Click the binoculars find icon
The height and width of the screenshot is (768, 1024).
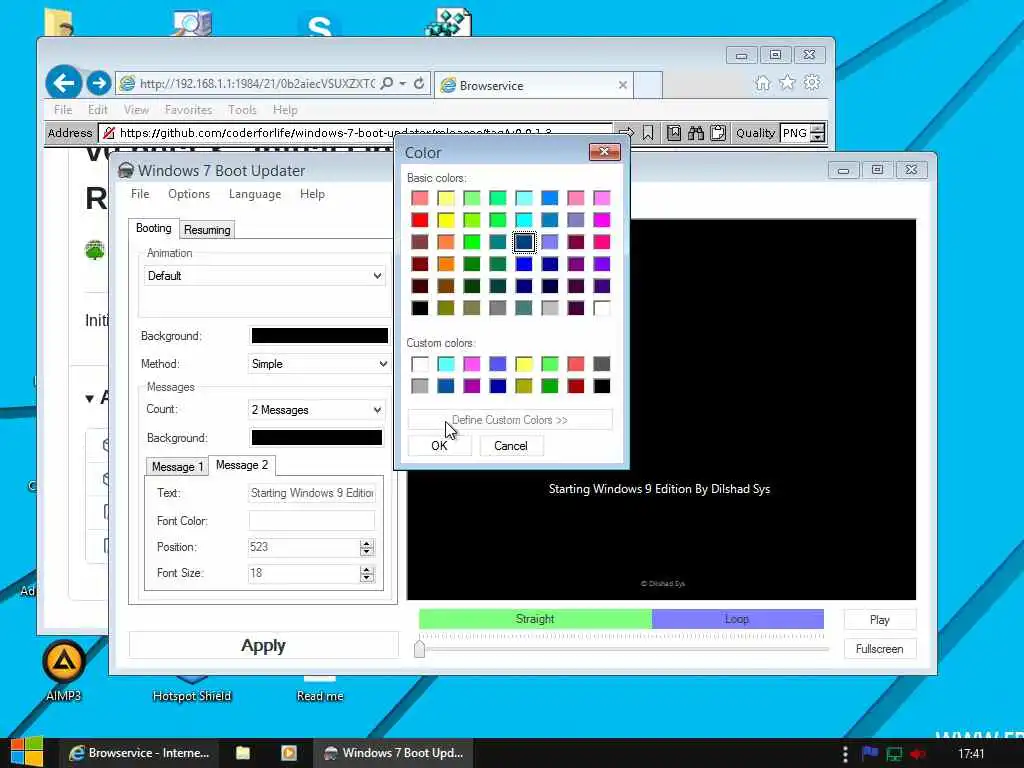click(696, 133)
